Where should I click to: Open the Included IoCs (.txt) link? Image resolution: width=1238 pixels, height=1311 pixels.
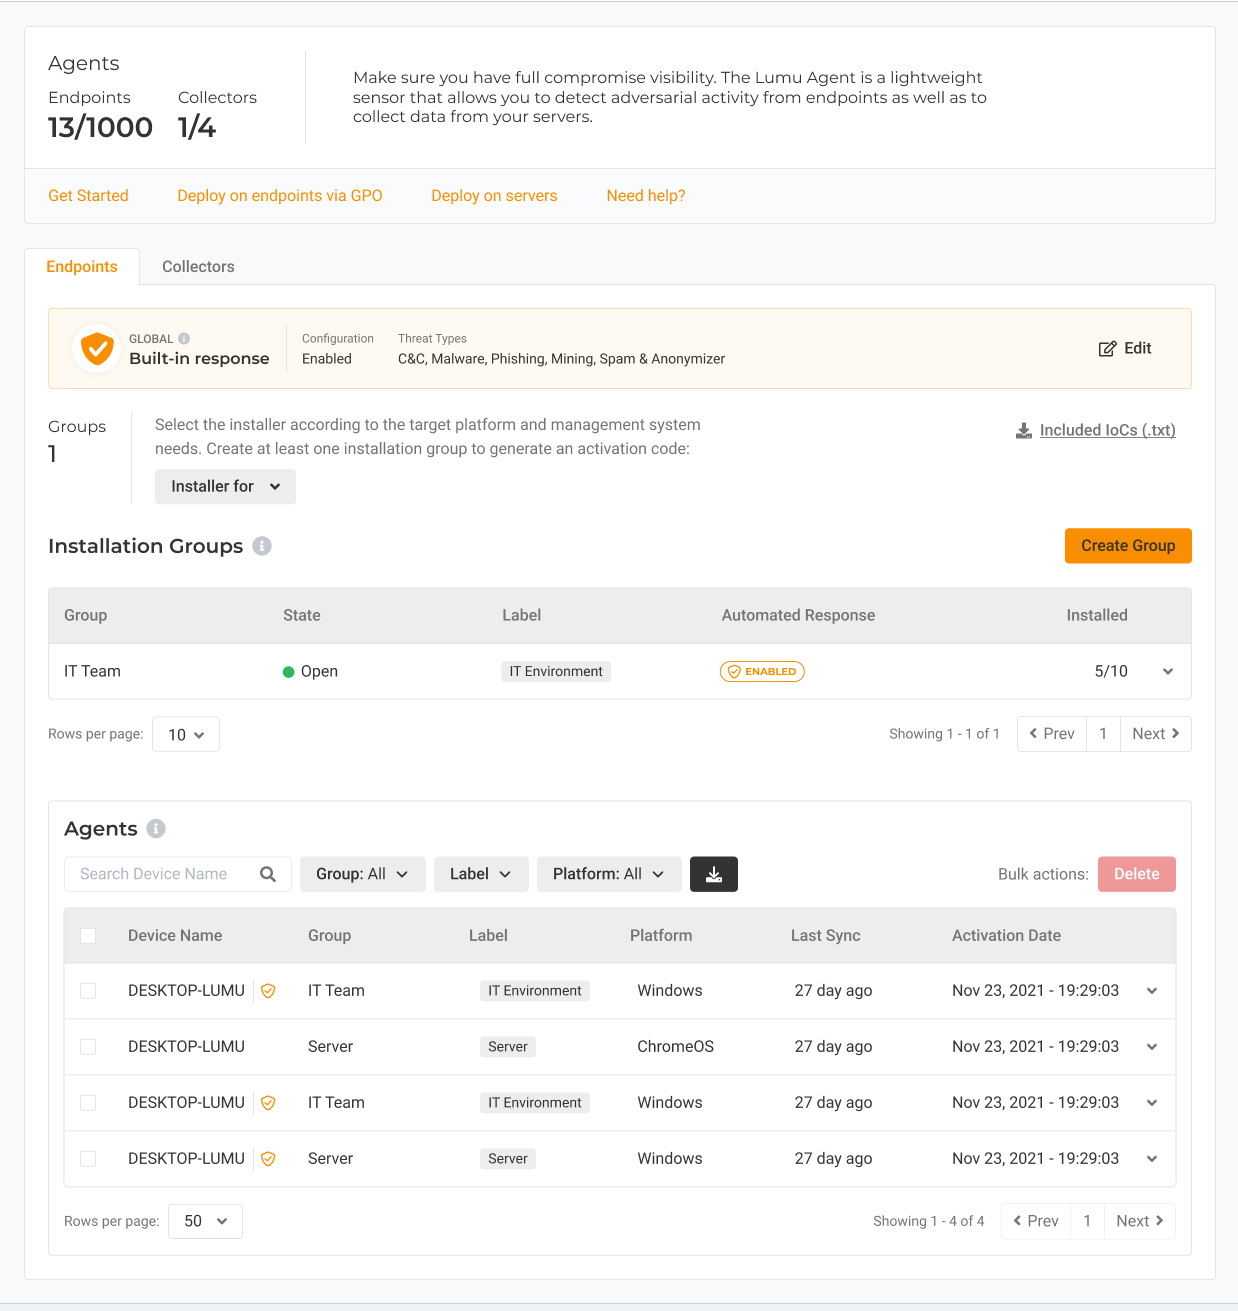[1107, 431]
